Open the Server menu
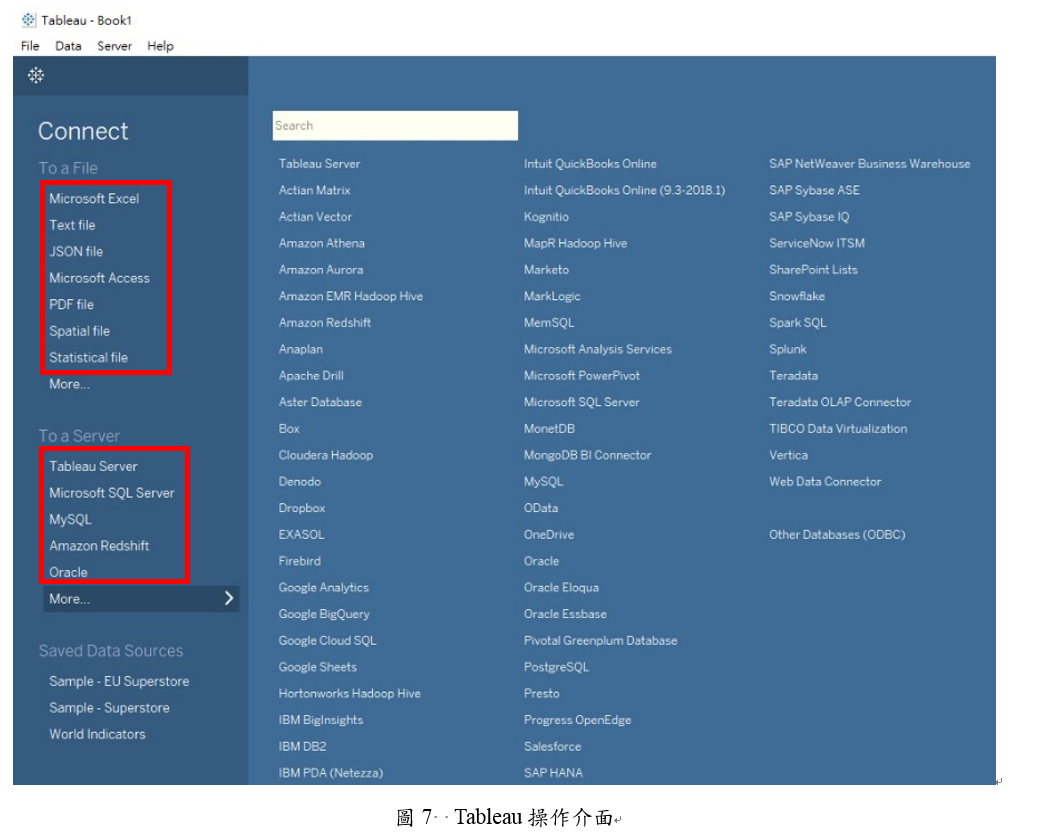Viewport: 1039px width, 838px height. pos(115,46)
